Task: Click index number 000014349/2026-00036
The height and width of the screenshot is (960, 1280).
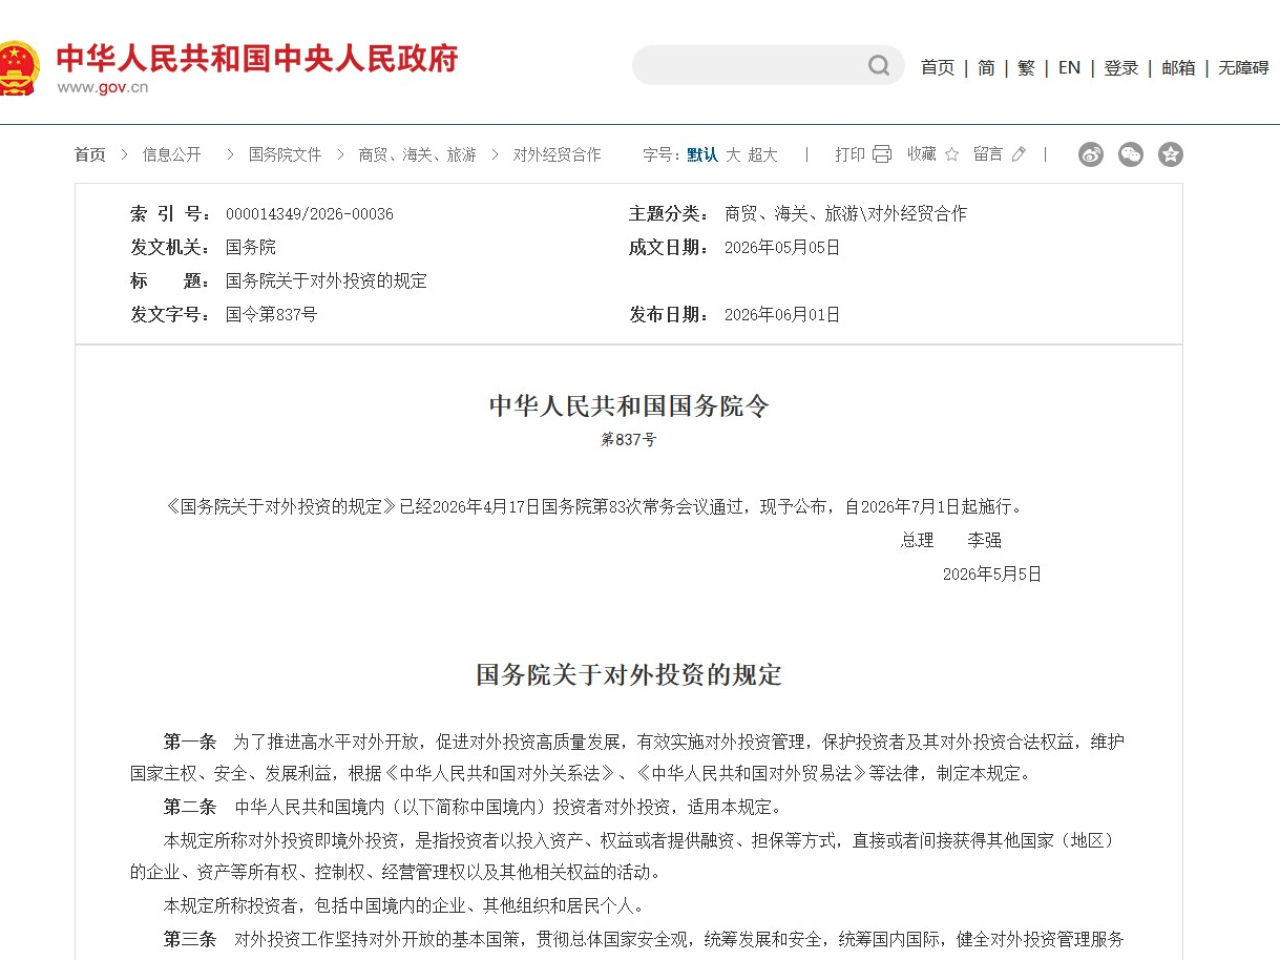Action: [x=310, y=214]
